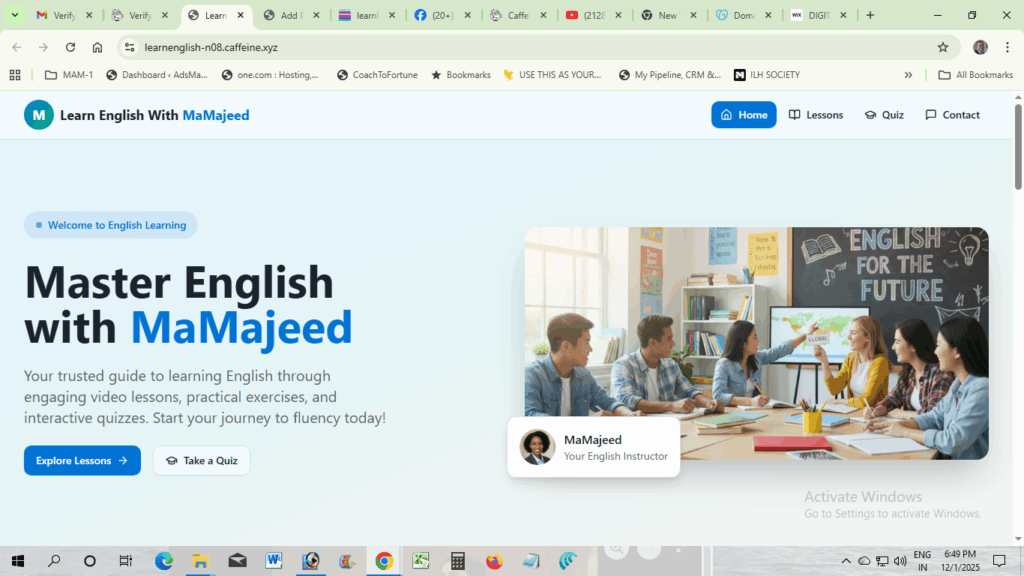Click the Explore Lessons button
Viewport: 1024px width, 576px height.
point(82,460)
